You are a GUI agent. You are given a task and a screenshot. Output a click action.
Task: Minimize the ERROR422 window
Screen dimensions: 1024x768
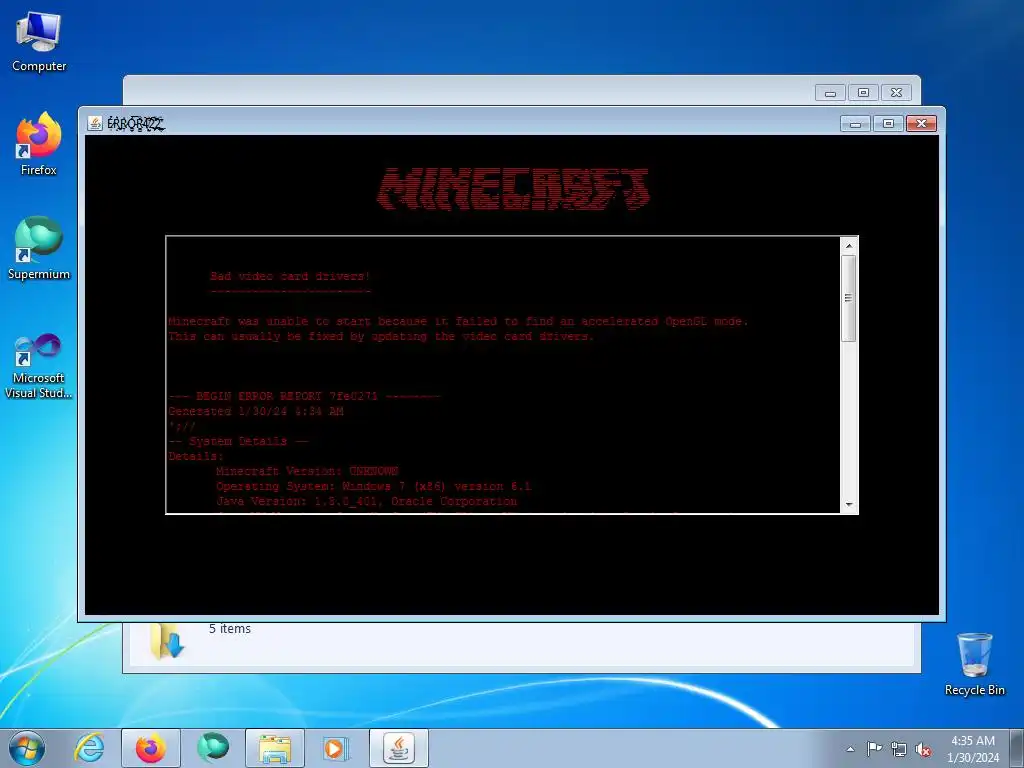pyautogui.click(x=856, y=123)
